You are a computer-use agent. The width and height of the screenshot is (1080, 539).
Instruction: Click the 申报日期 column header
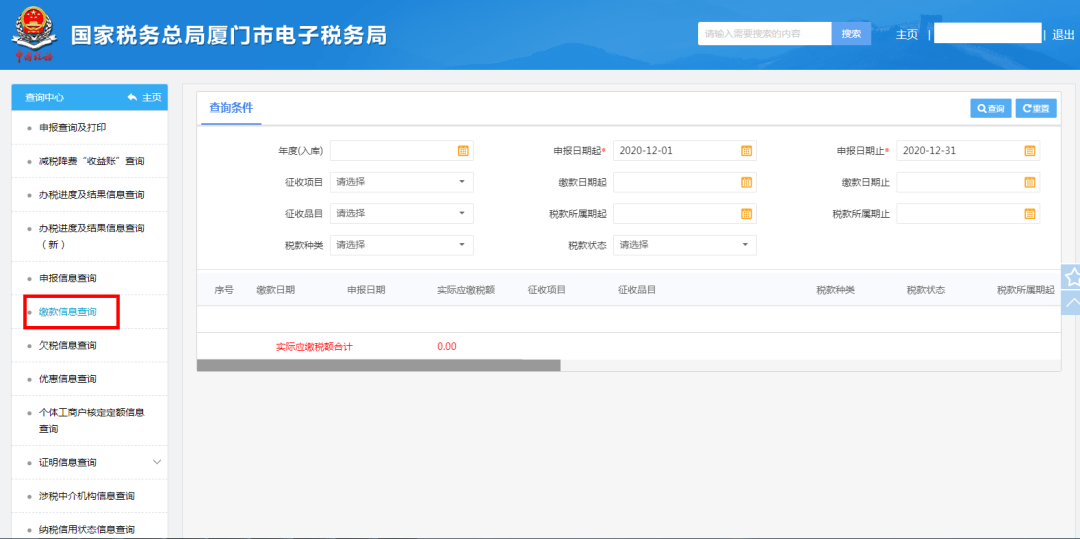coord(366,290)
